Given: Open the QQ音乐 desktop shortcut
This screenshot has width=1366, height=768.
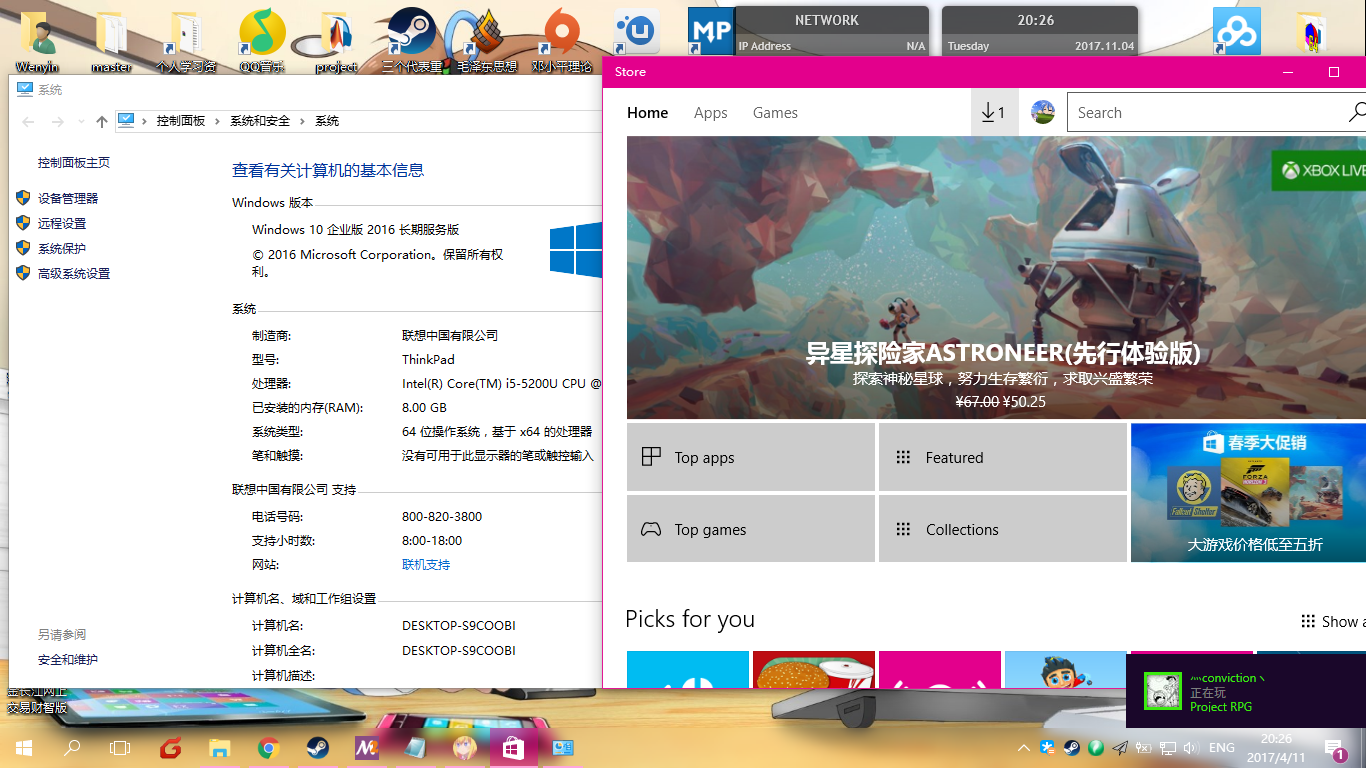Looking at the screenshot, I should point(261,40).
